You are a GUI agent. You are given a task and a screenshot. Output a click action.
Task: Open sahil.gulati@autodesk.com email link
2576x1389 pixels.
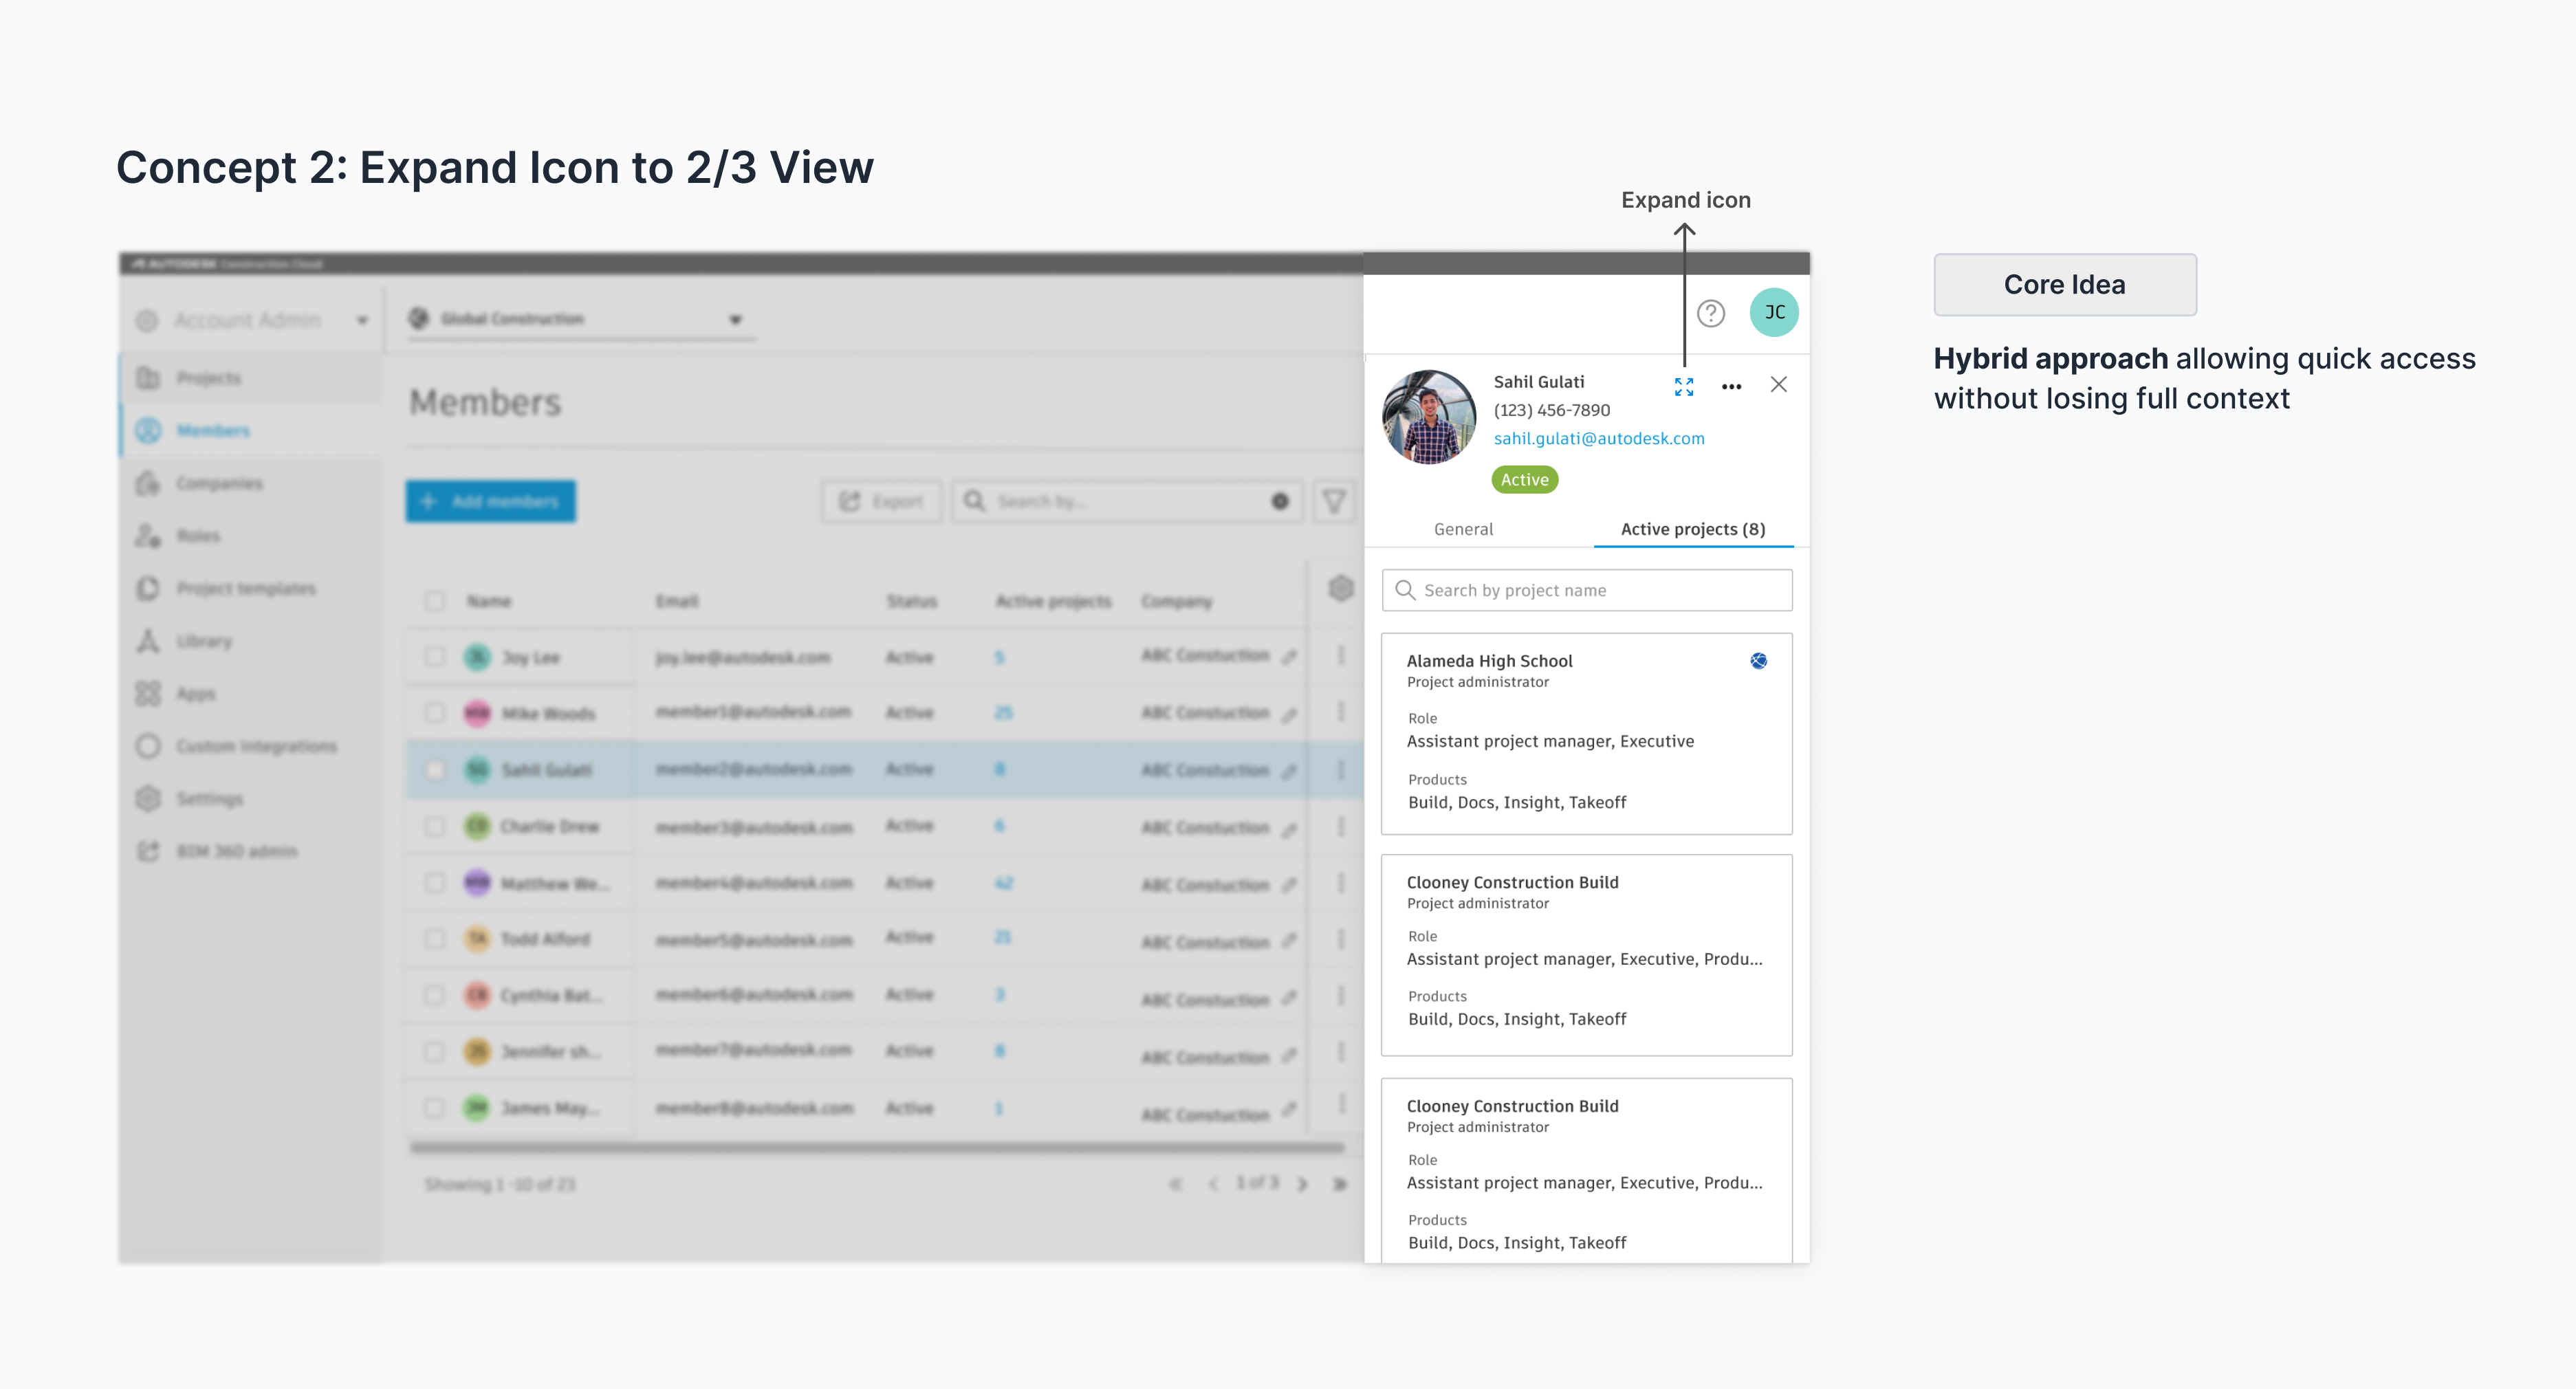click(1598, 438)
